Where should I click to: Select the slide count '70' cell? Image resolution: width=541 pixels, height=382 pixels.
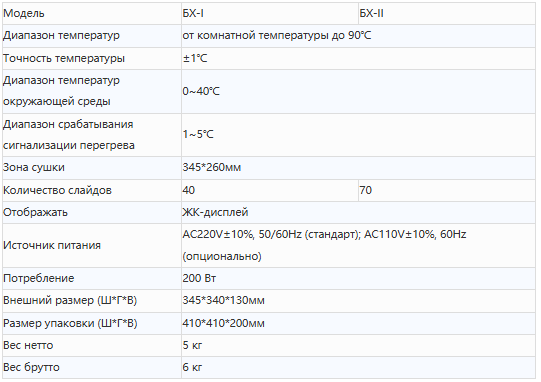(x=447, y=190)
